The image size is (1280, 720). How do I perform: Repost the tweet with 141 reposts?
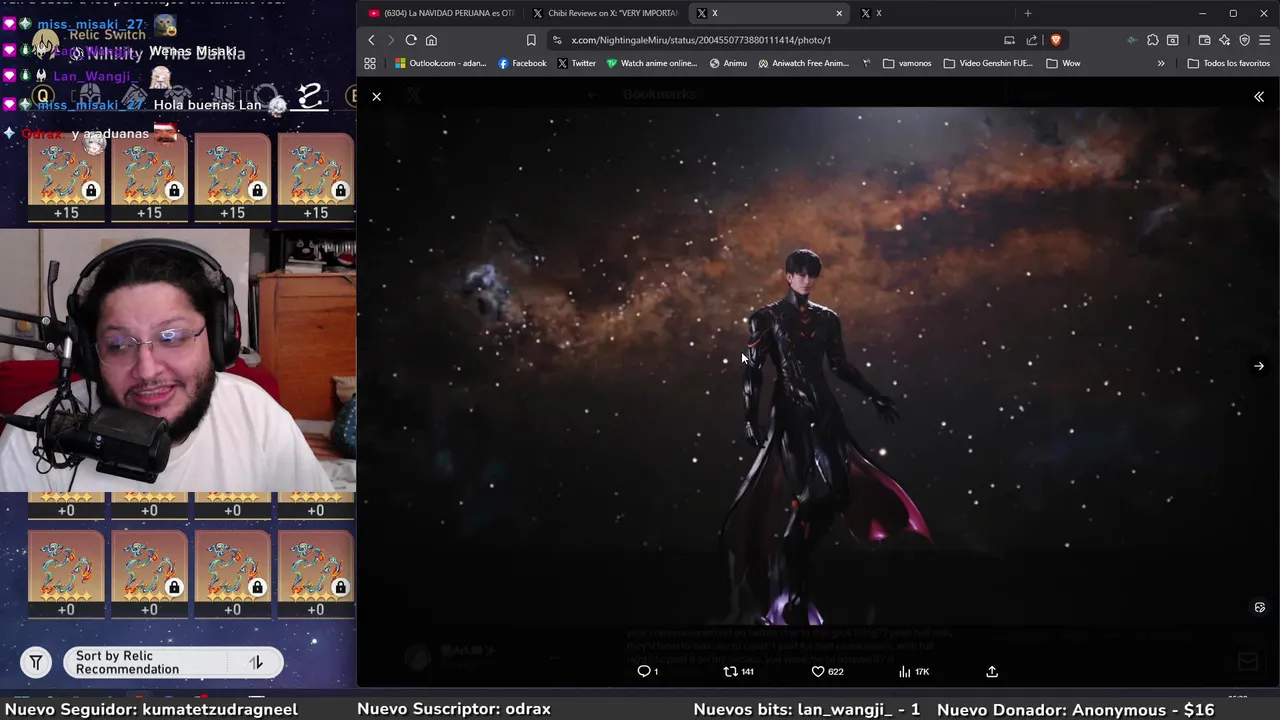click(738, 672)
